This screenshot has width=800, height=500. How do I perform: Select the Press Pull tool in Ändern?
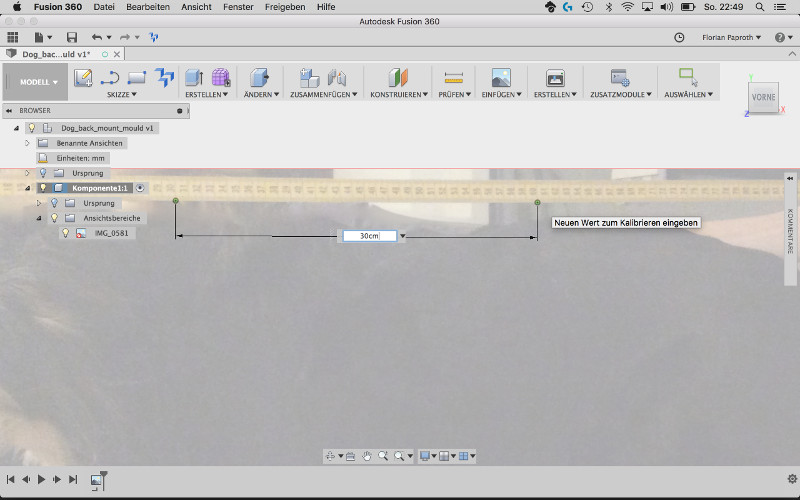(260, 78)
